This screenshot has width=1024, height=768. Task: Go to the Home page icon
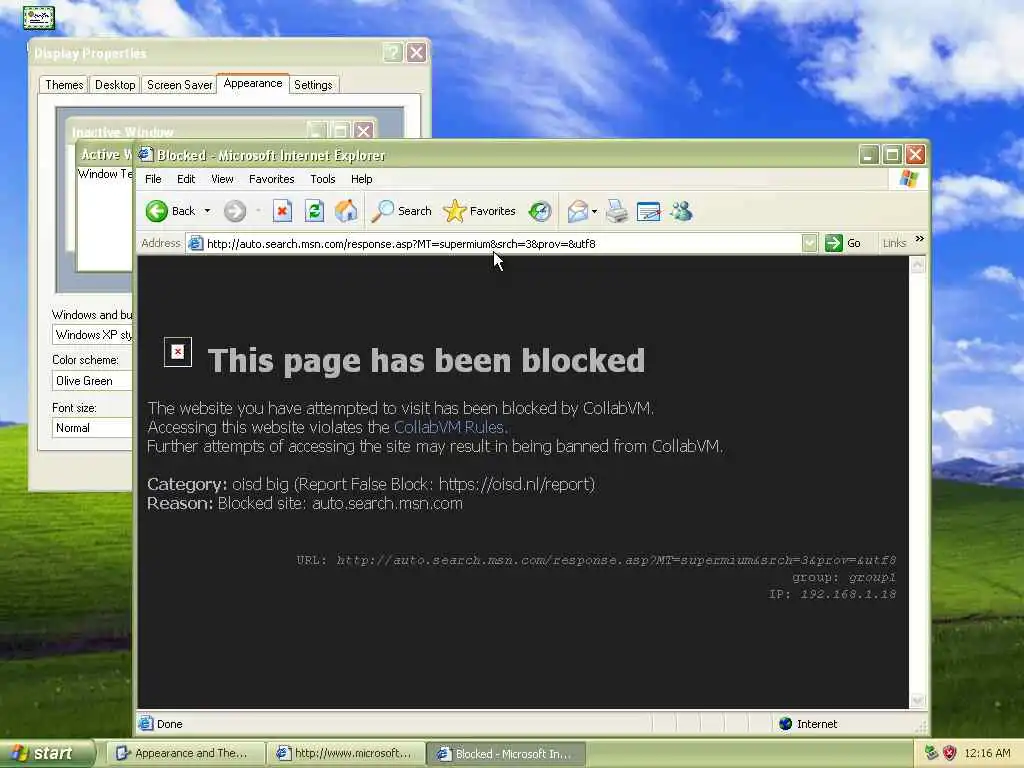(346, 211)
